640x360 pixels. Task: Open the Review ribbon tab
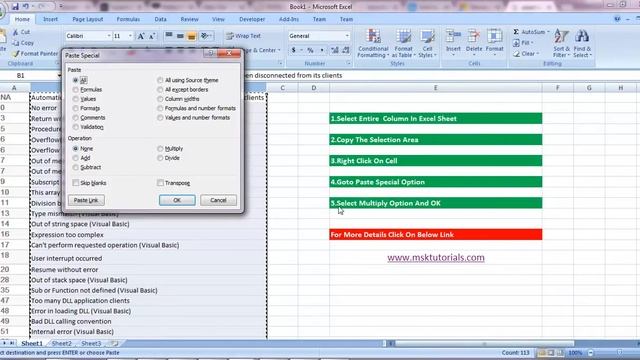[x=189, y=19]
